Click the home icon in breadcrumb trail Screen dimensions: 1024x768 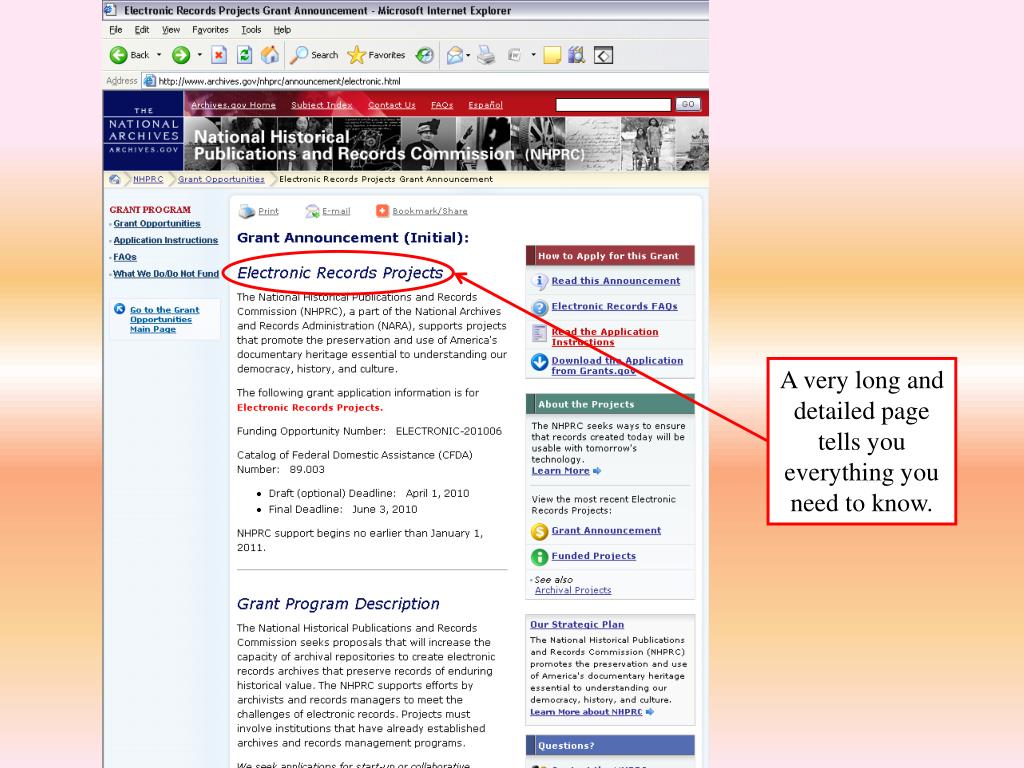click(115, 180)
